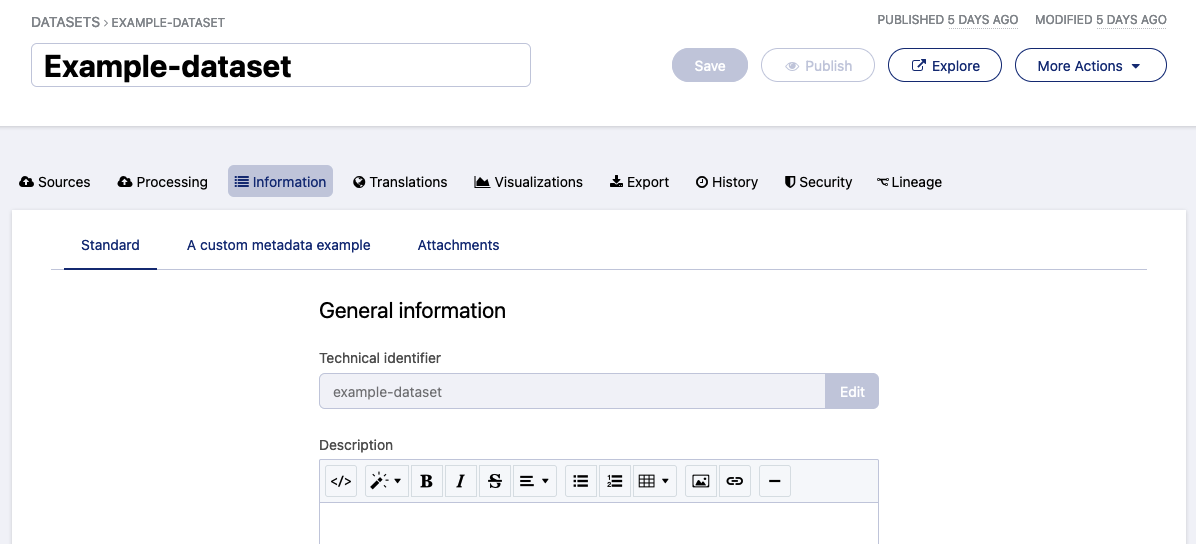Insert unordered bullet list
Image resolution: width=1196 pixels, height=544 pixels.
[580, 481]
